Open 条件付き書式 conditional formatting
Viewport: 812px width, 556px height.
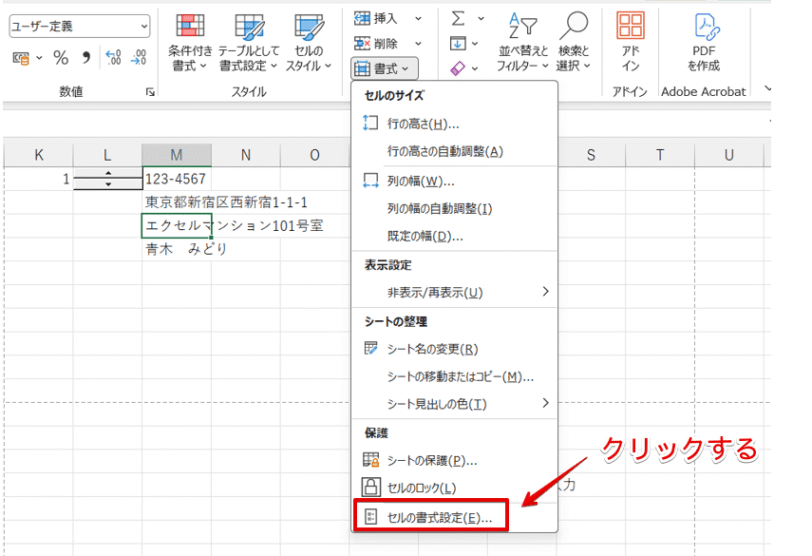pos(190,42)
